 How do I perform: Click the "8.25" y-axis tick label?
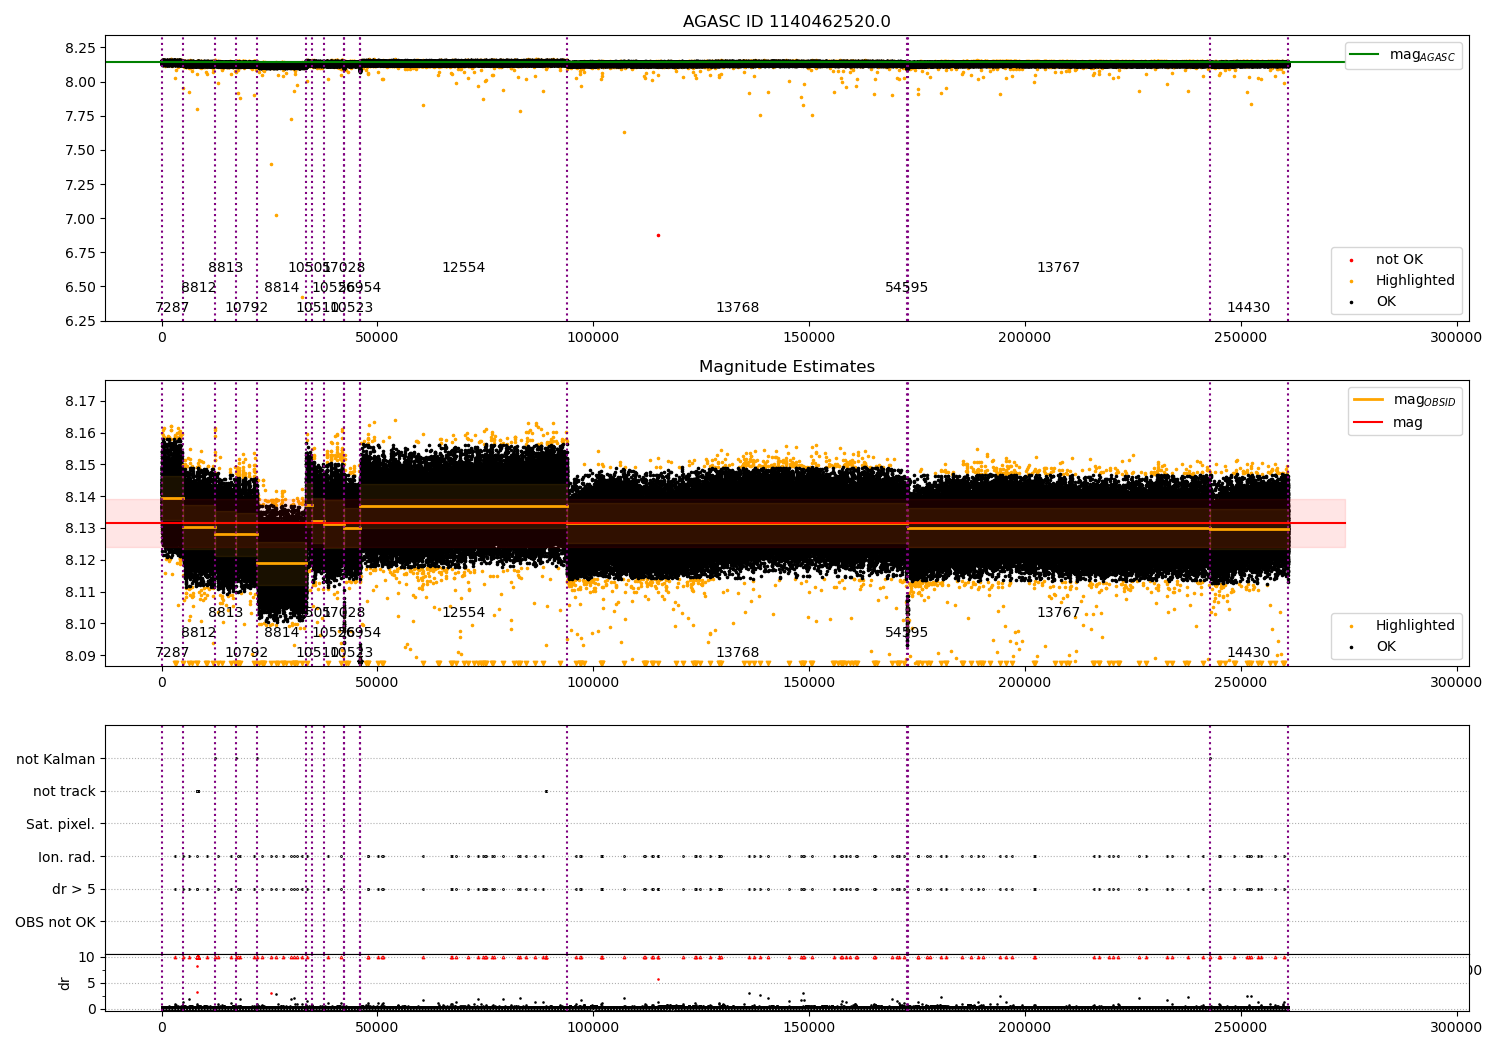coord(79,48)
